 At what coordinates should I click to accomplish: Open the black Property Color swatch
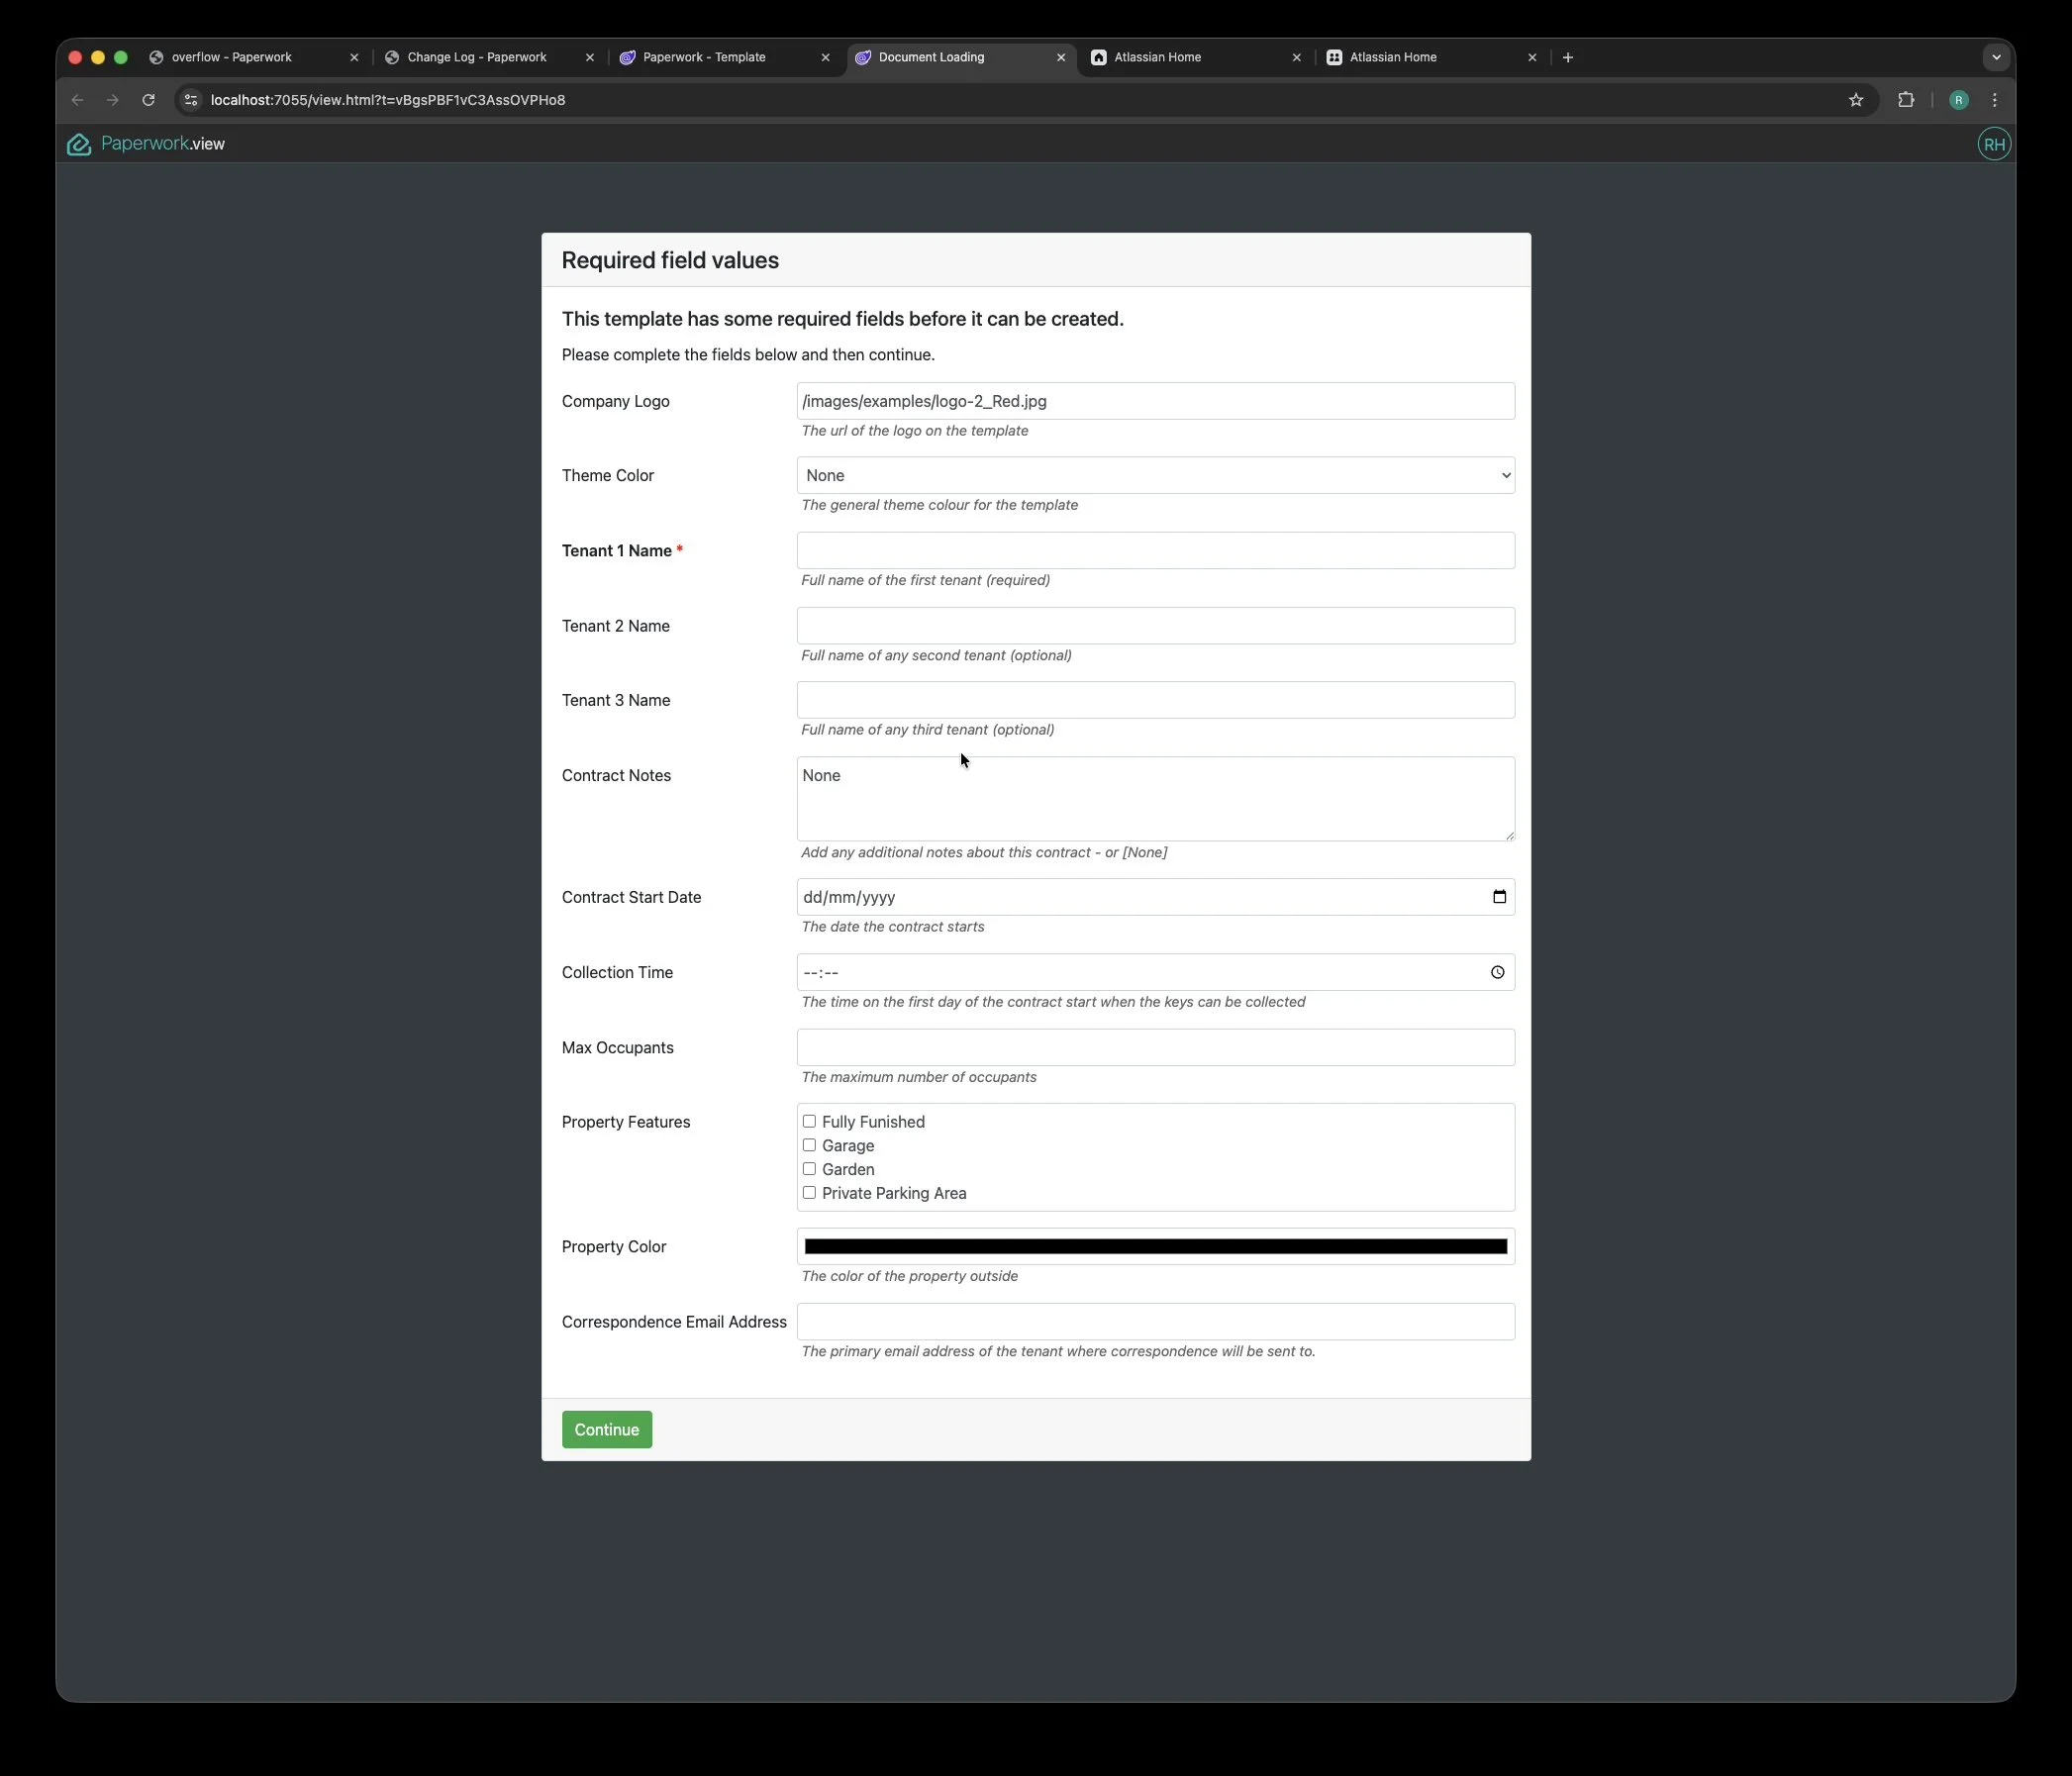coord(1155,1247)
